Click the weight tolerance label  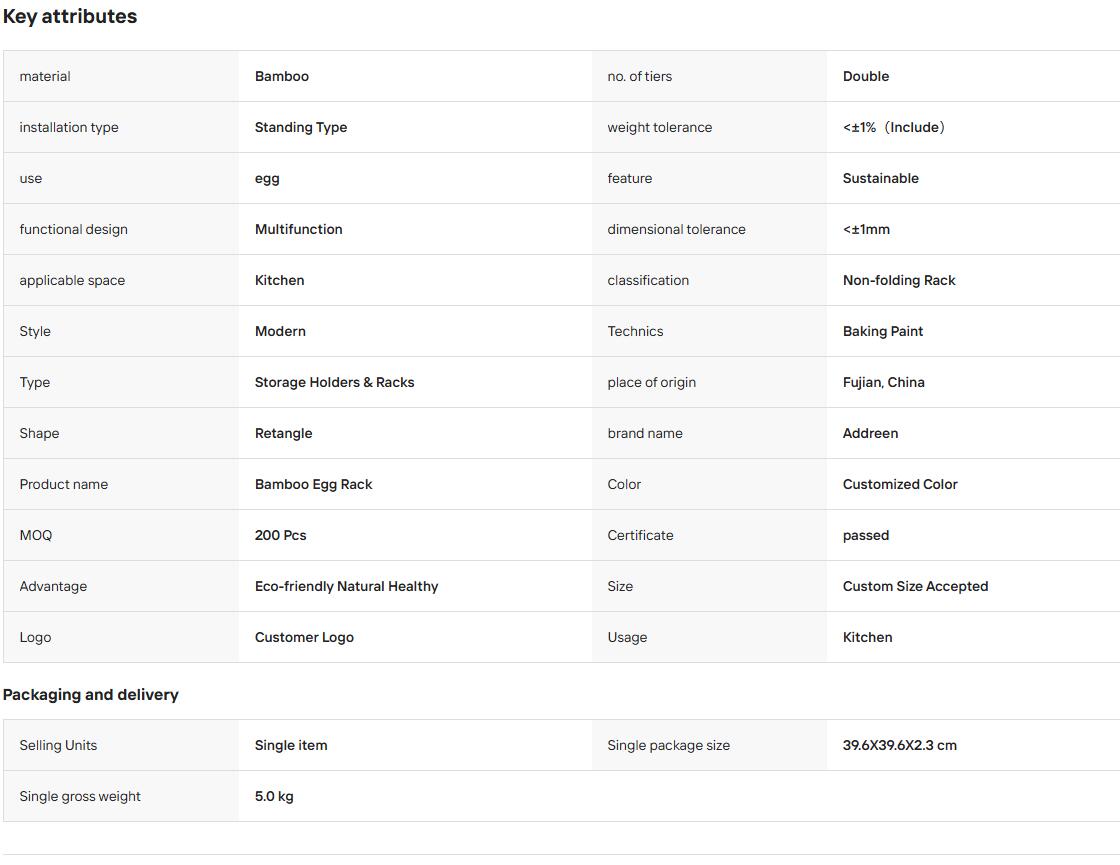point(659,127)
